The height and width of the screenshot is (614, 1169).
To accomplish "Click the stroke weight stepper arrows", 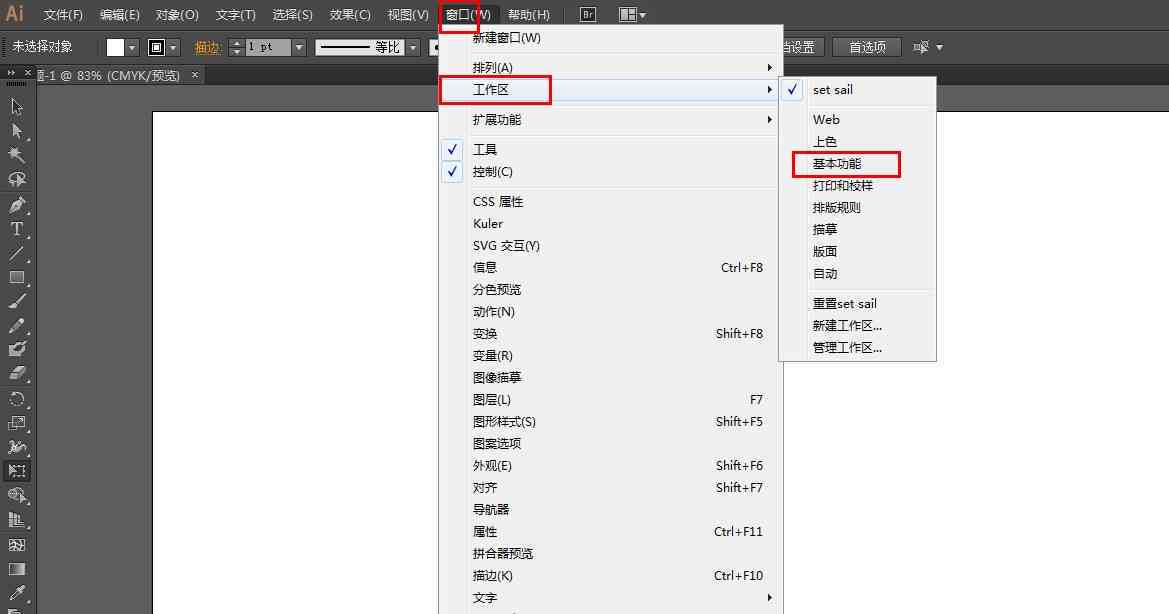I will point(236,48).
